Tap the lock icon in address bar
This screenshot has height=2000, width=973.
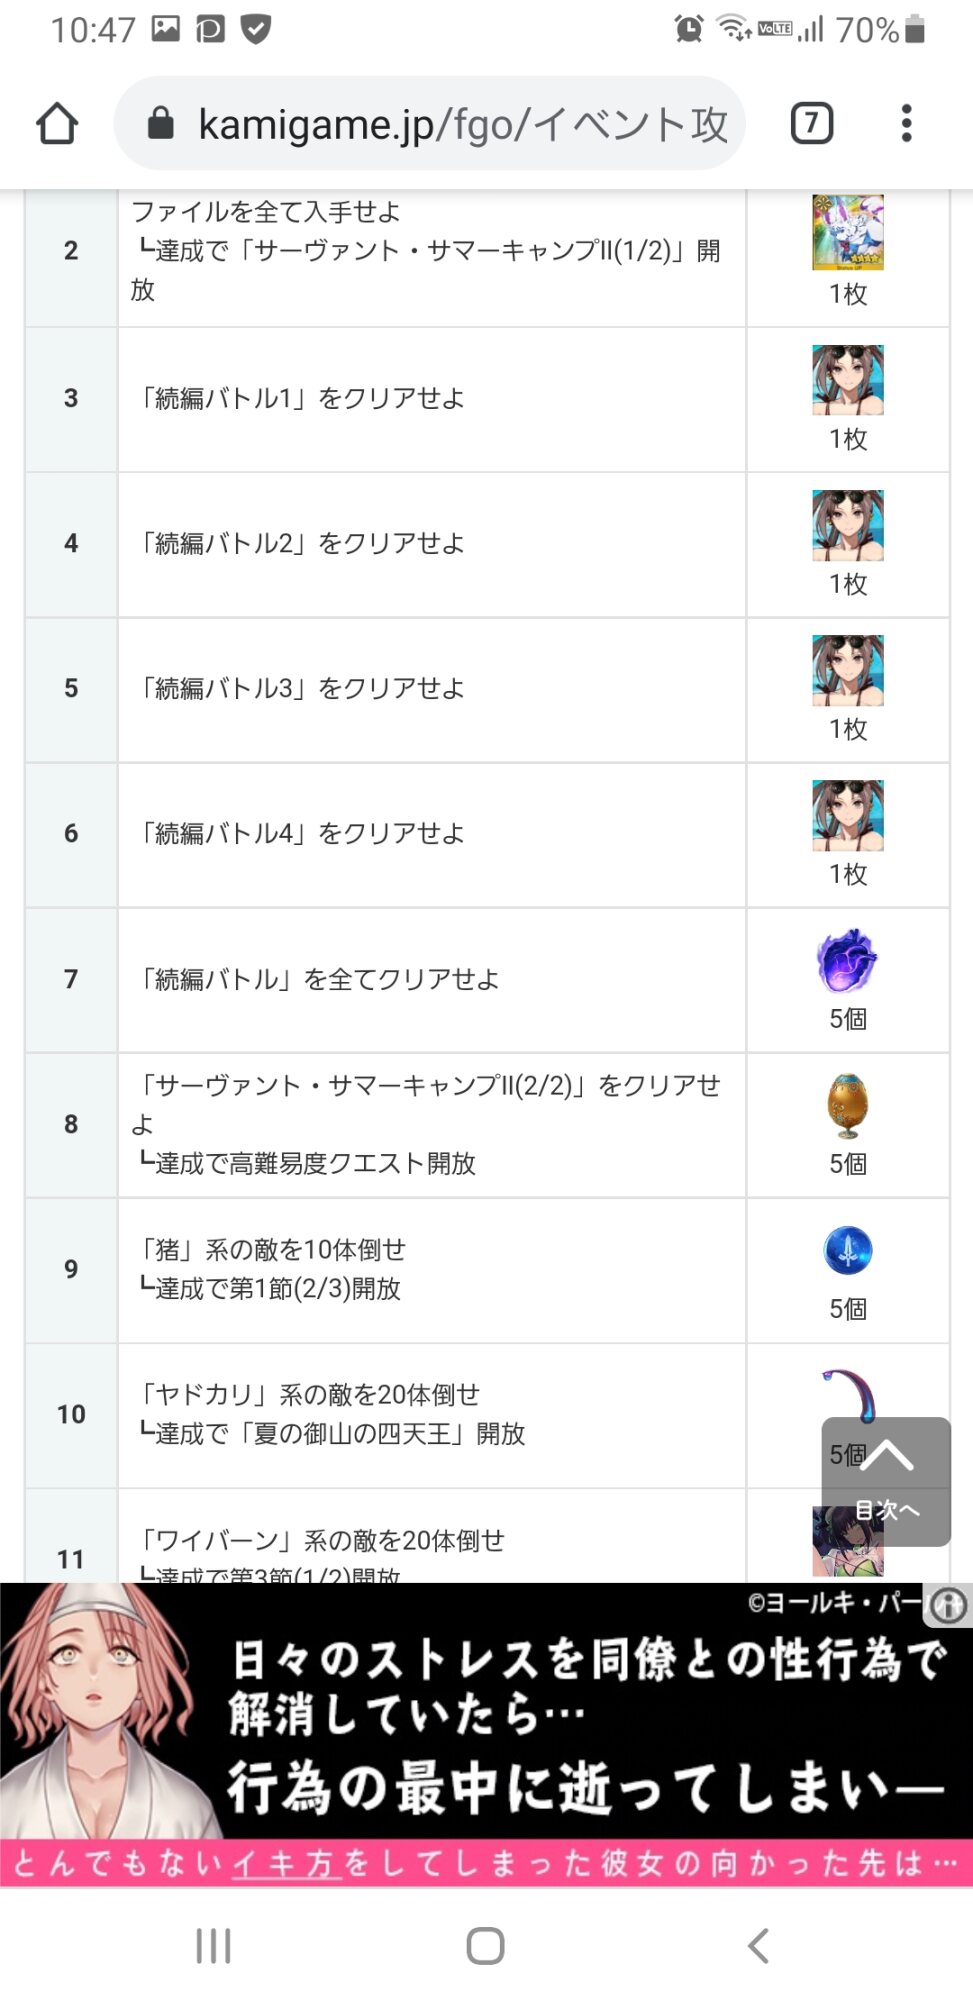[x=160, y=124]
